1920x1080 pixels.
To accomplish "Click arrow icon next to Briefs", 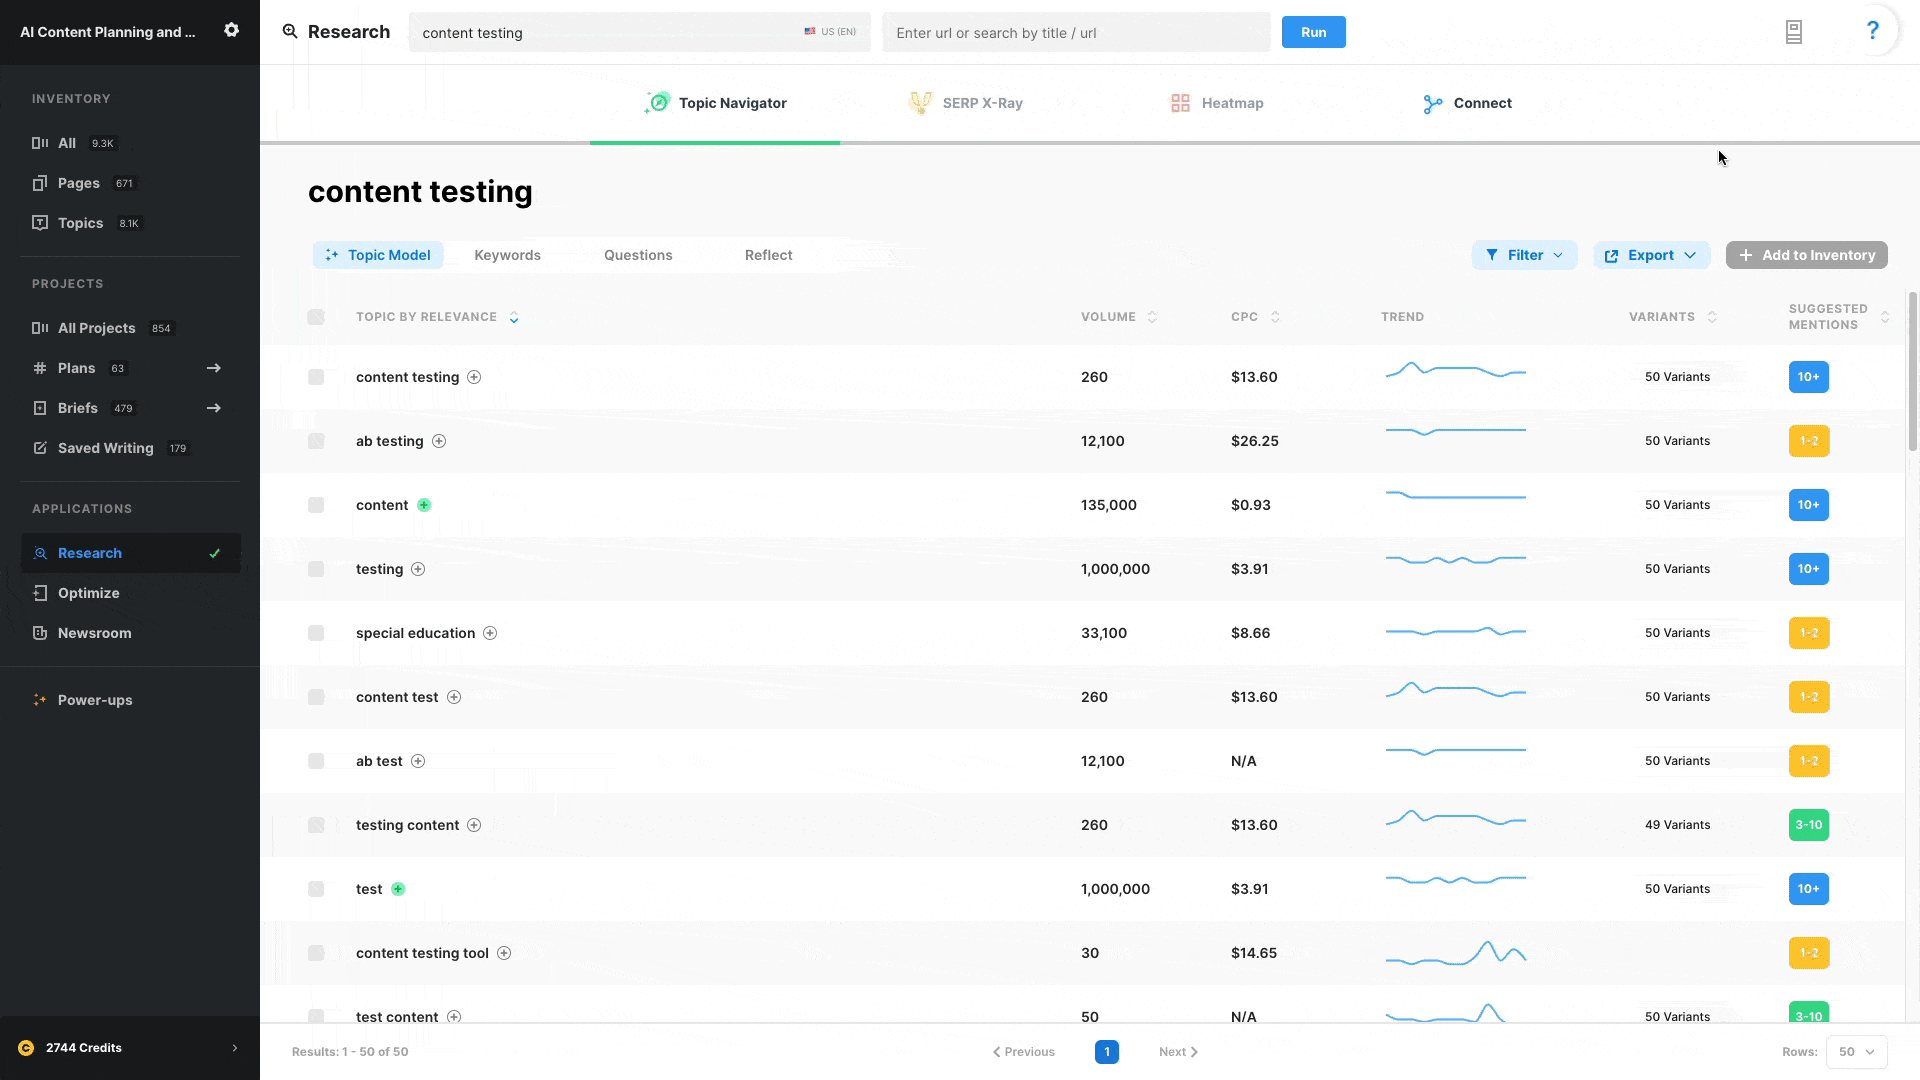I will point(213,408).
